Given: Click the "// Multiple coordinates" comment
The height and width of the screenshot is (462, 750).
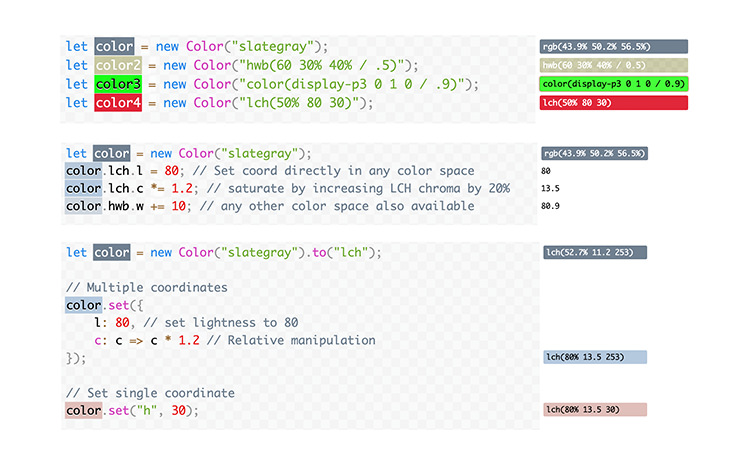Looking at the screenshot, I should tap(147, 287).
